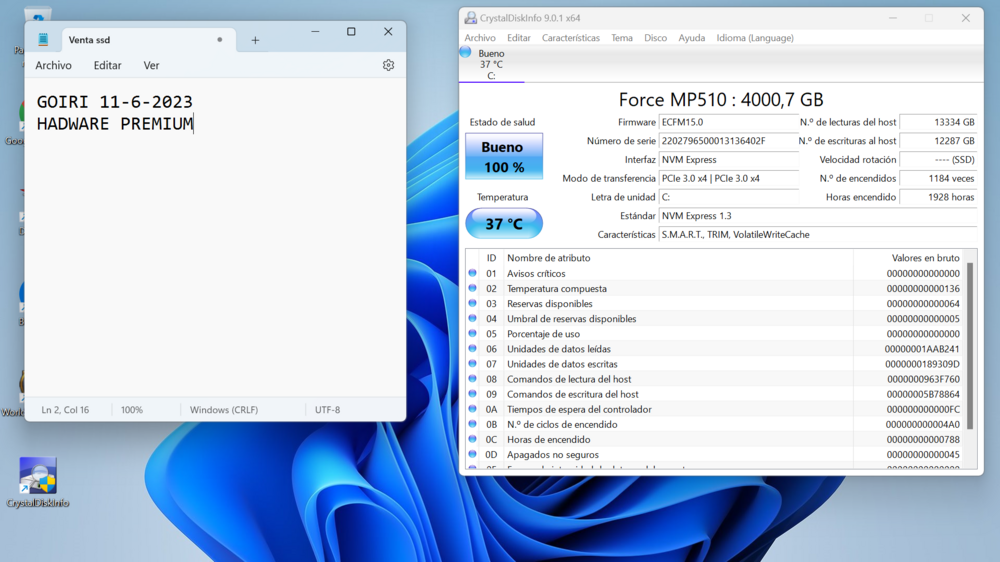1000x562 pixels.
Task: Click the CrystalDiskInfo desktop shortcut icon
Action: pos(38,476)
